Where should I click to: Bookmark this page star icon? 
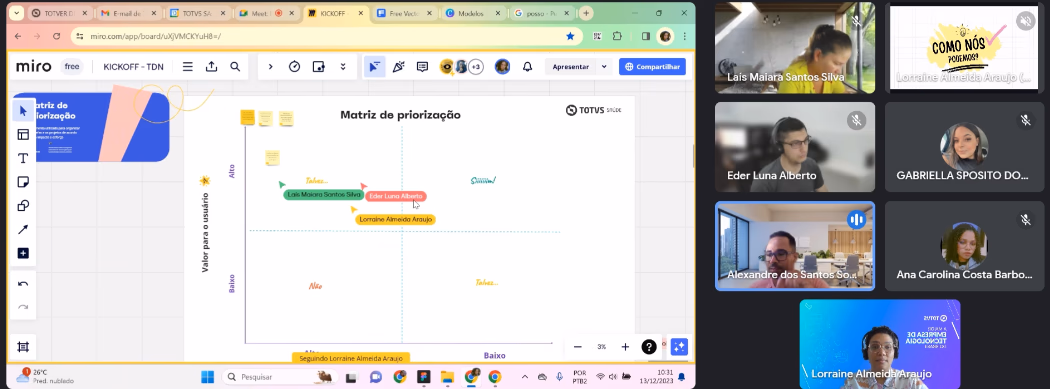[571, 36]
